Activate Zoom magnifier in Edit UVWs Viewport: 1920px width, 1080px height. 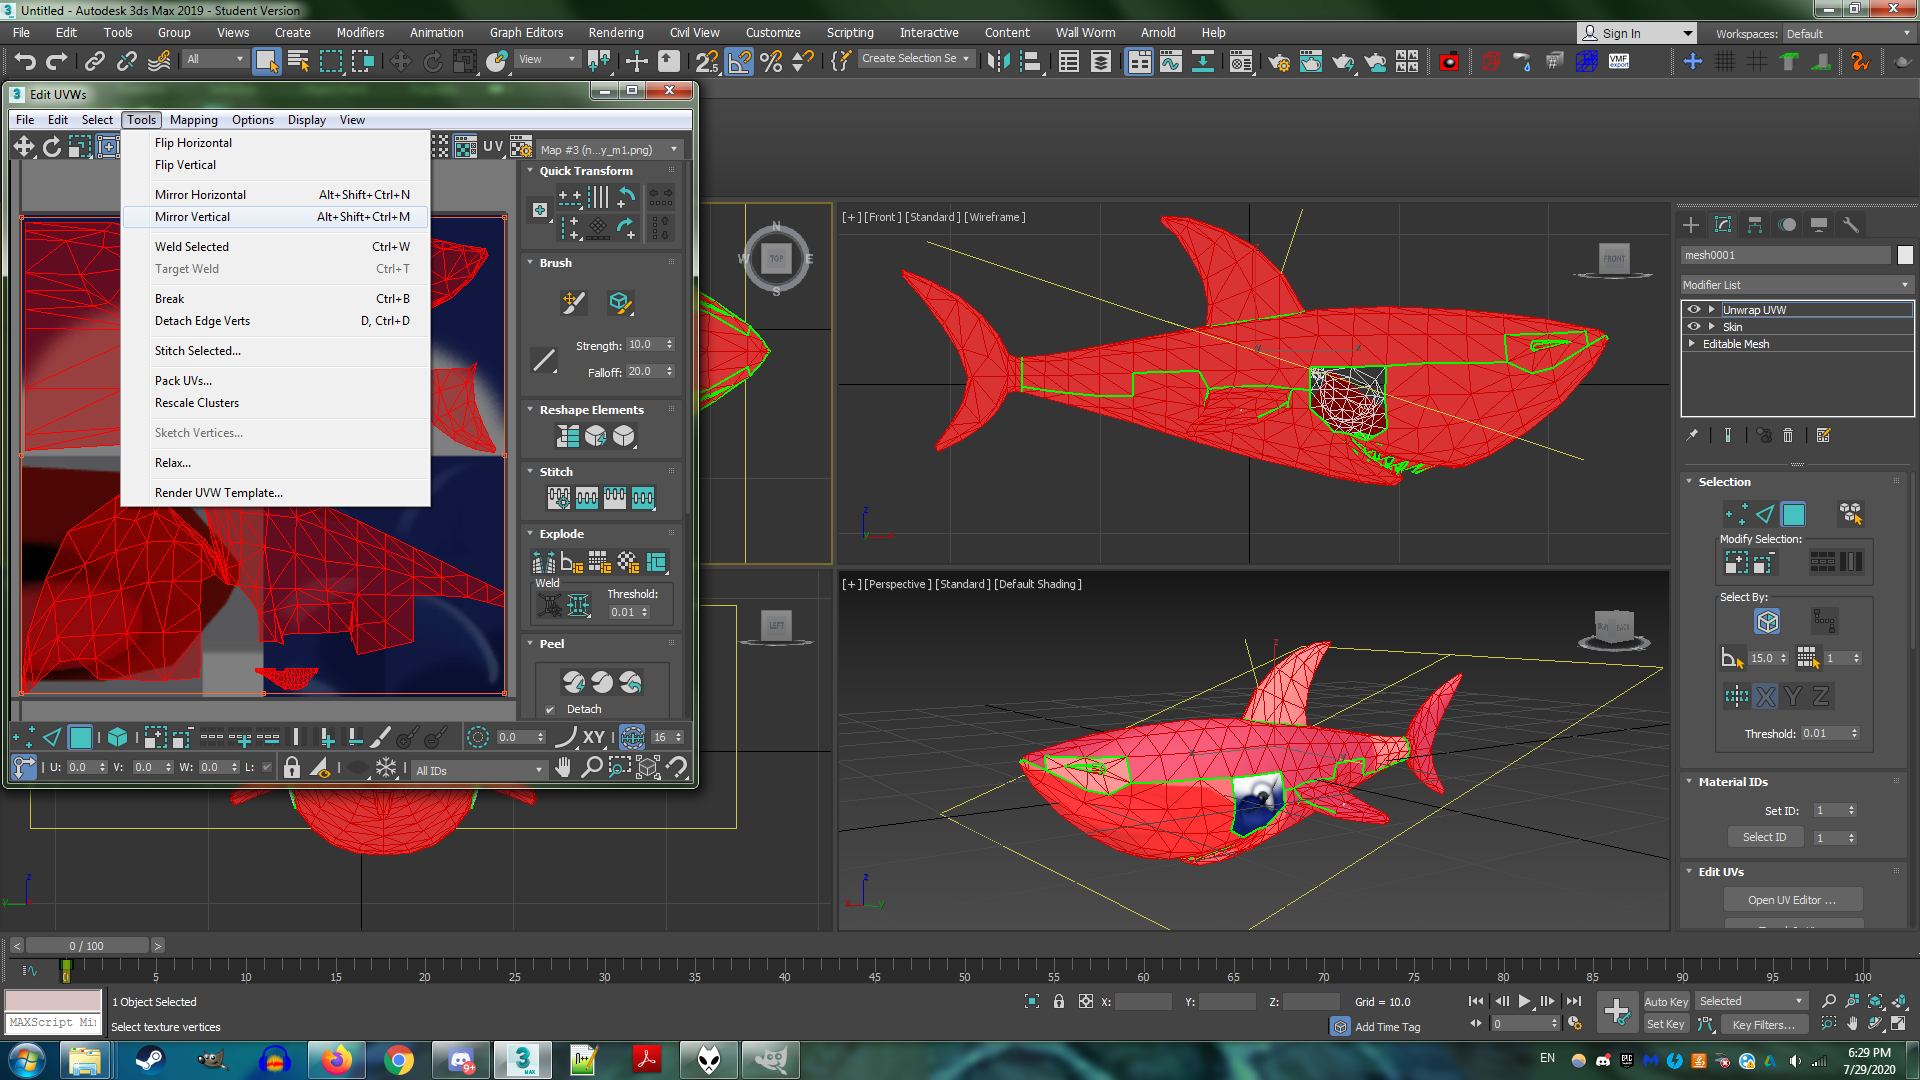click(592, 768)
